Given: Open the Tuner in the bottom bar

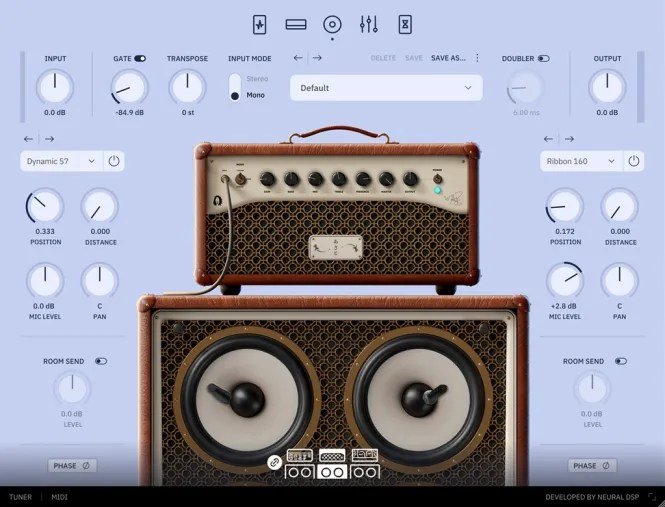Looking at the screenshot, I should [x=20, y=497].
